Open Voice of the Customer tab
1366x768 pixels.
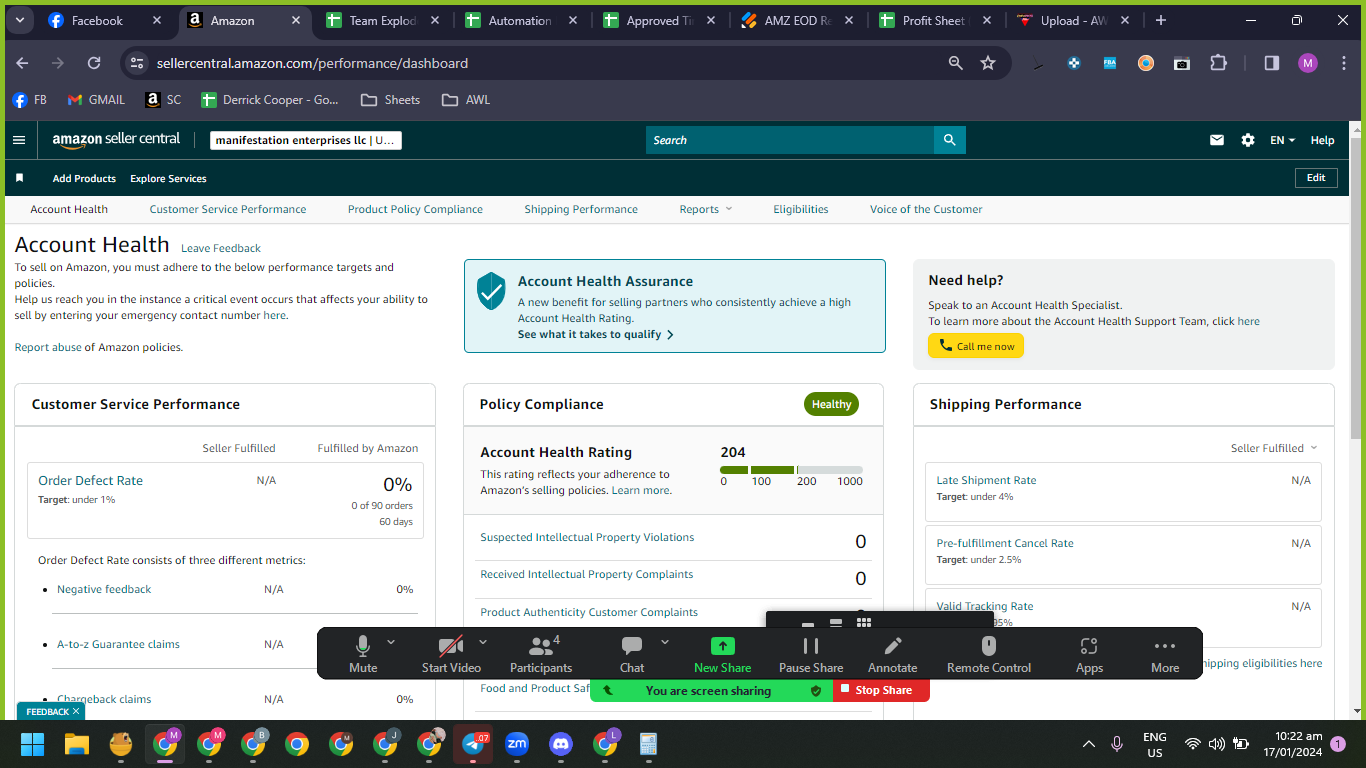(926, 209)
